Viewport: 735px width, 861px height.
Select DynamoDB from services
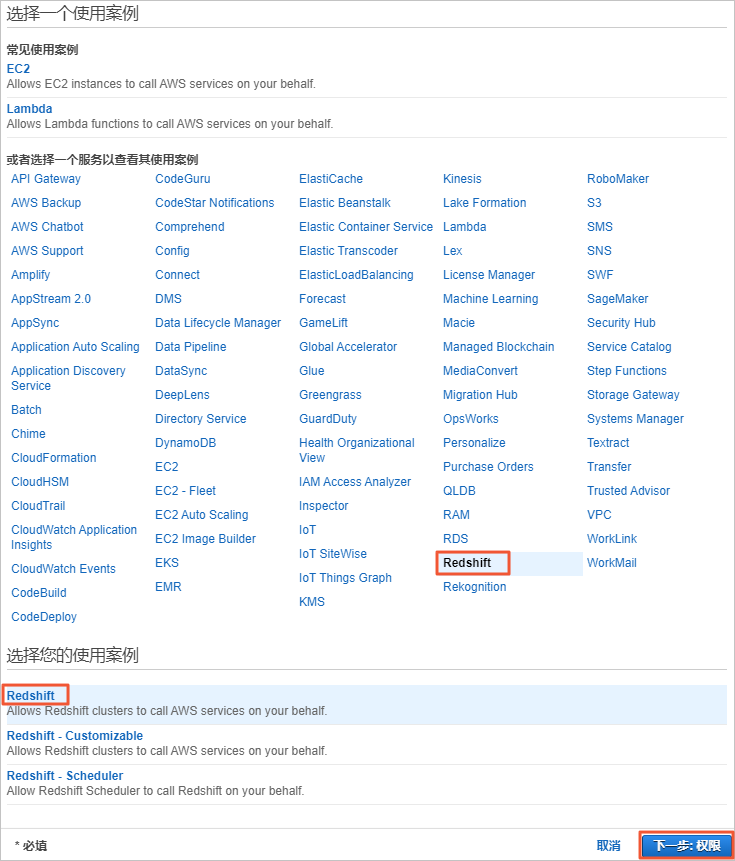[x=186, y=443]
